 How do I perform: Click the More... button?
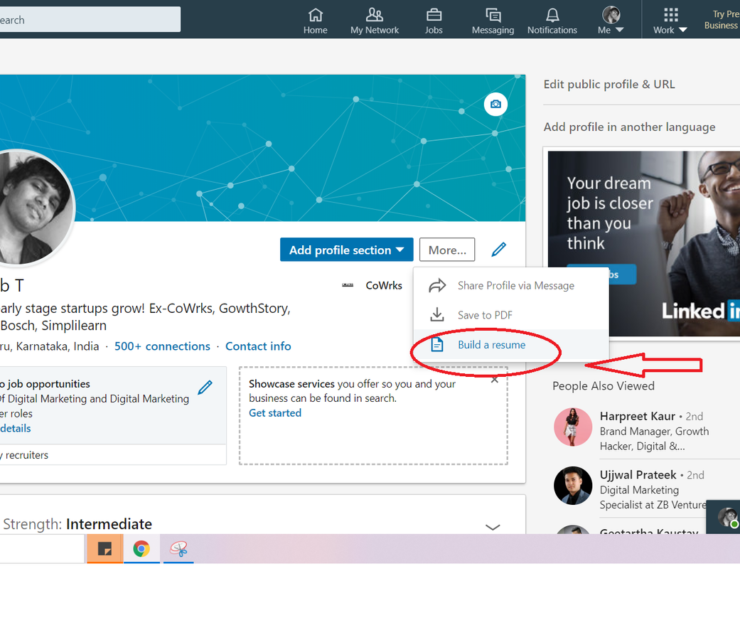pyautogui.click(x=447, y=250)
